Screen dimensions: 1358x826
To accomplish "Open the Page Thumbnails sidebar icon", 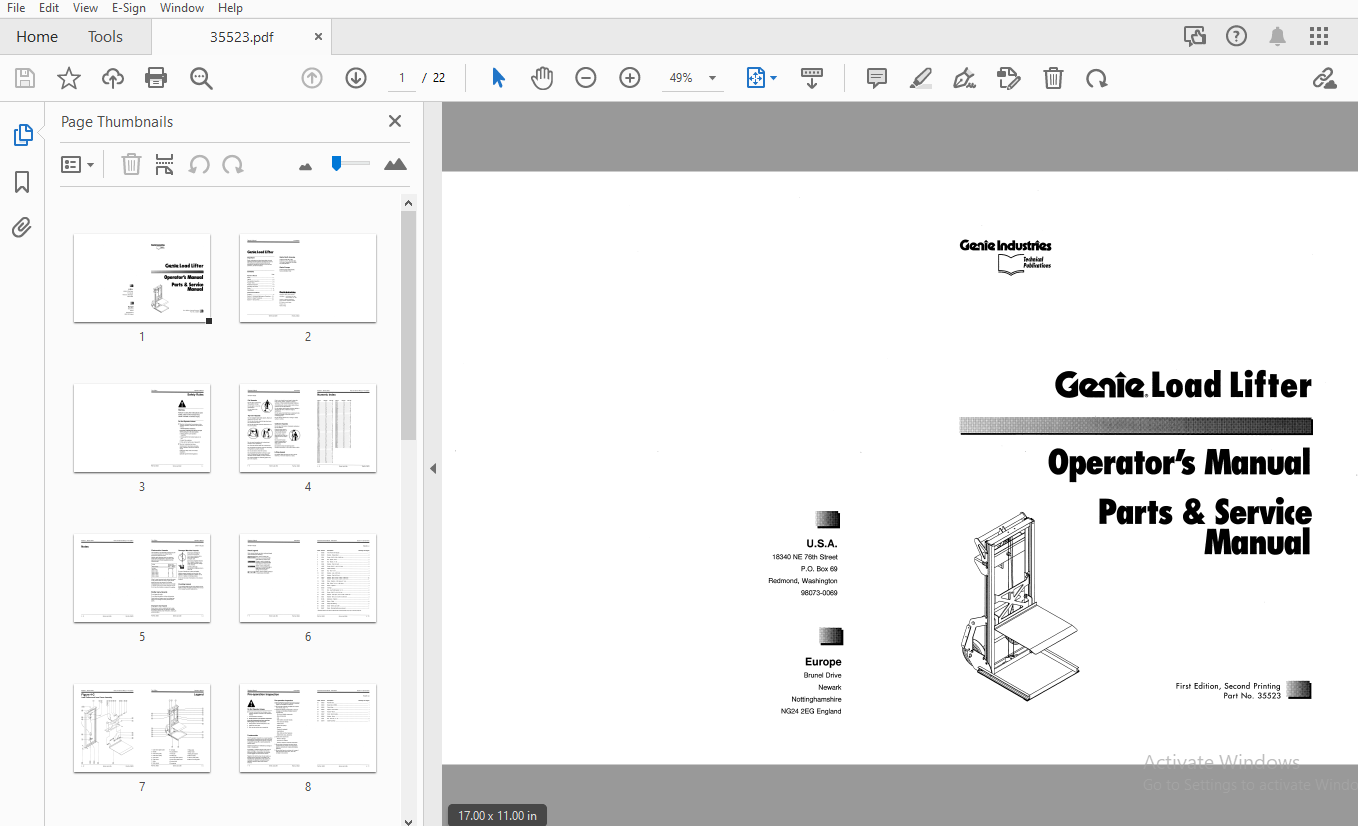I will pos(22,135).
